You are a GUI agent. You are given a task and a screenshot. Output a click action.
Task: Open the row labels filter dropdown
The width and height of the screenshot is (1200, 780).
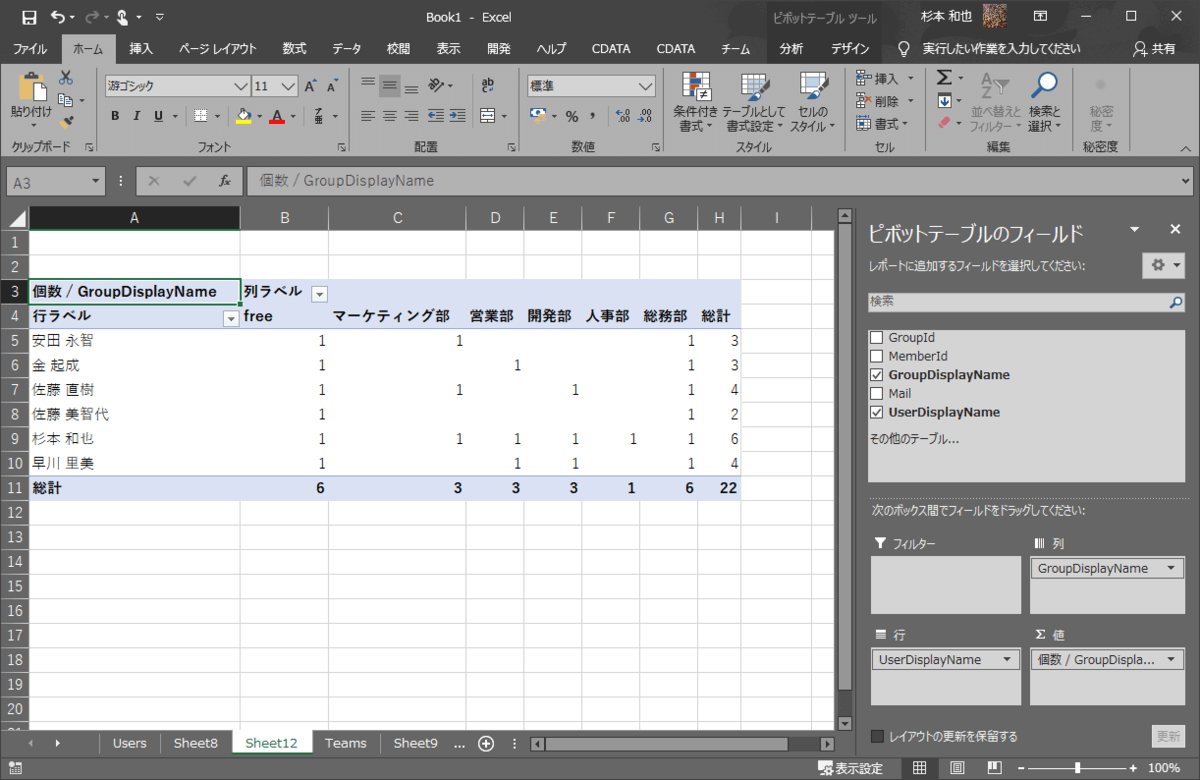coord(231,318)
